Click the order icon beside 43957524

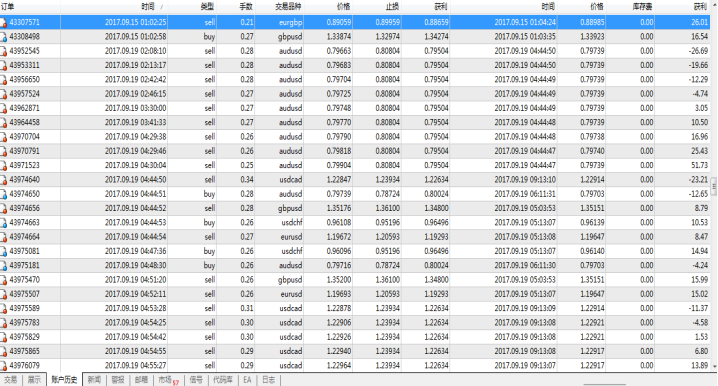3,94
